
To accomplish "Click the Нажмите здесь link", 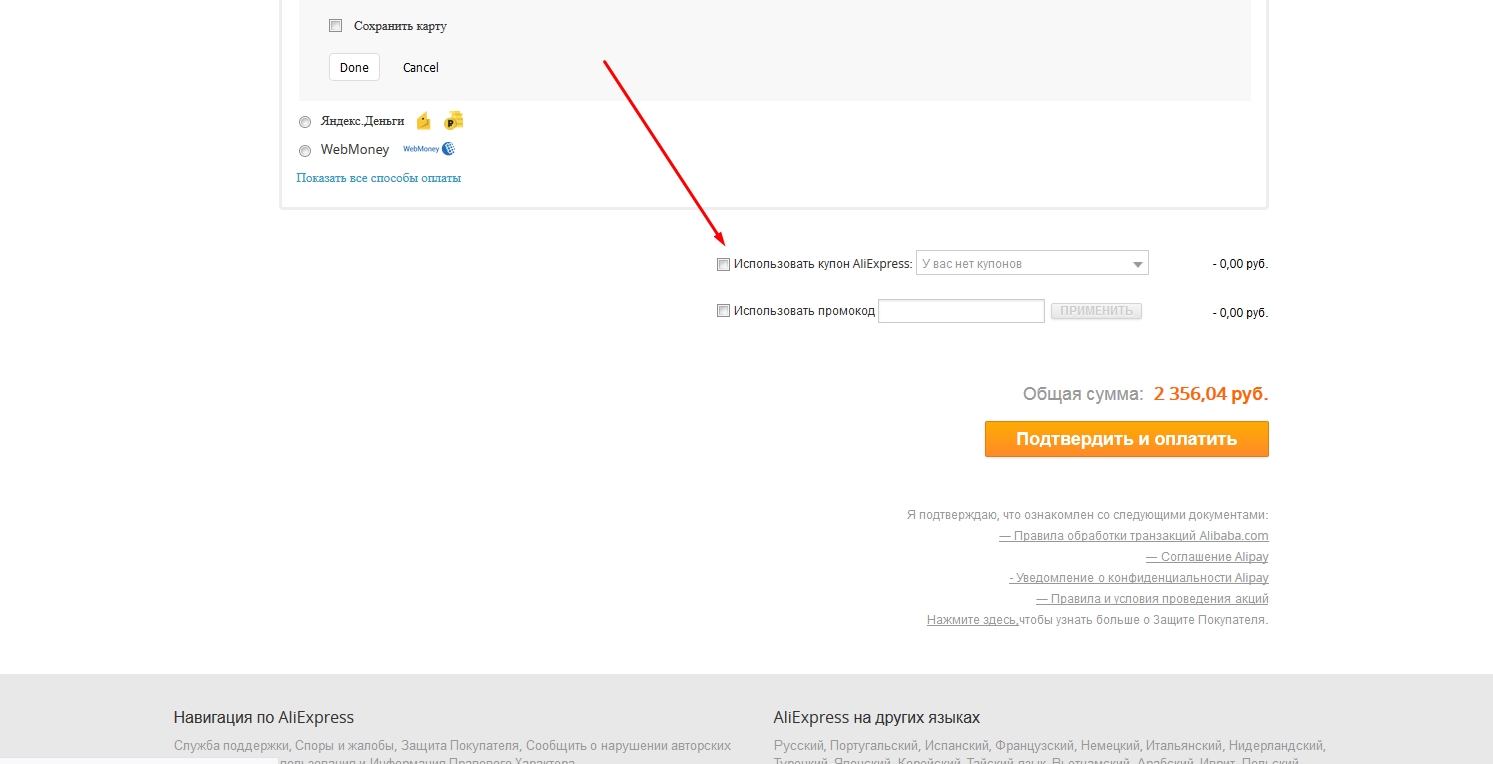I will tap(972, 620).
